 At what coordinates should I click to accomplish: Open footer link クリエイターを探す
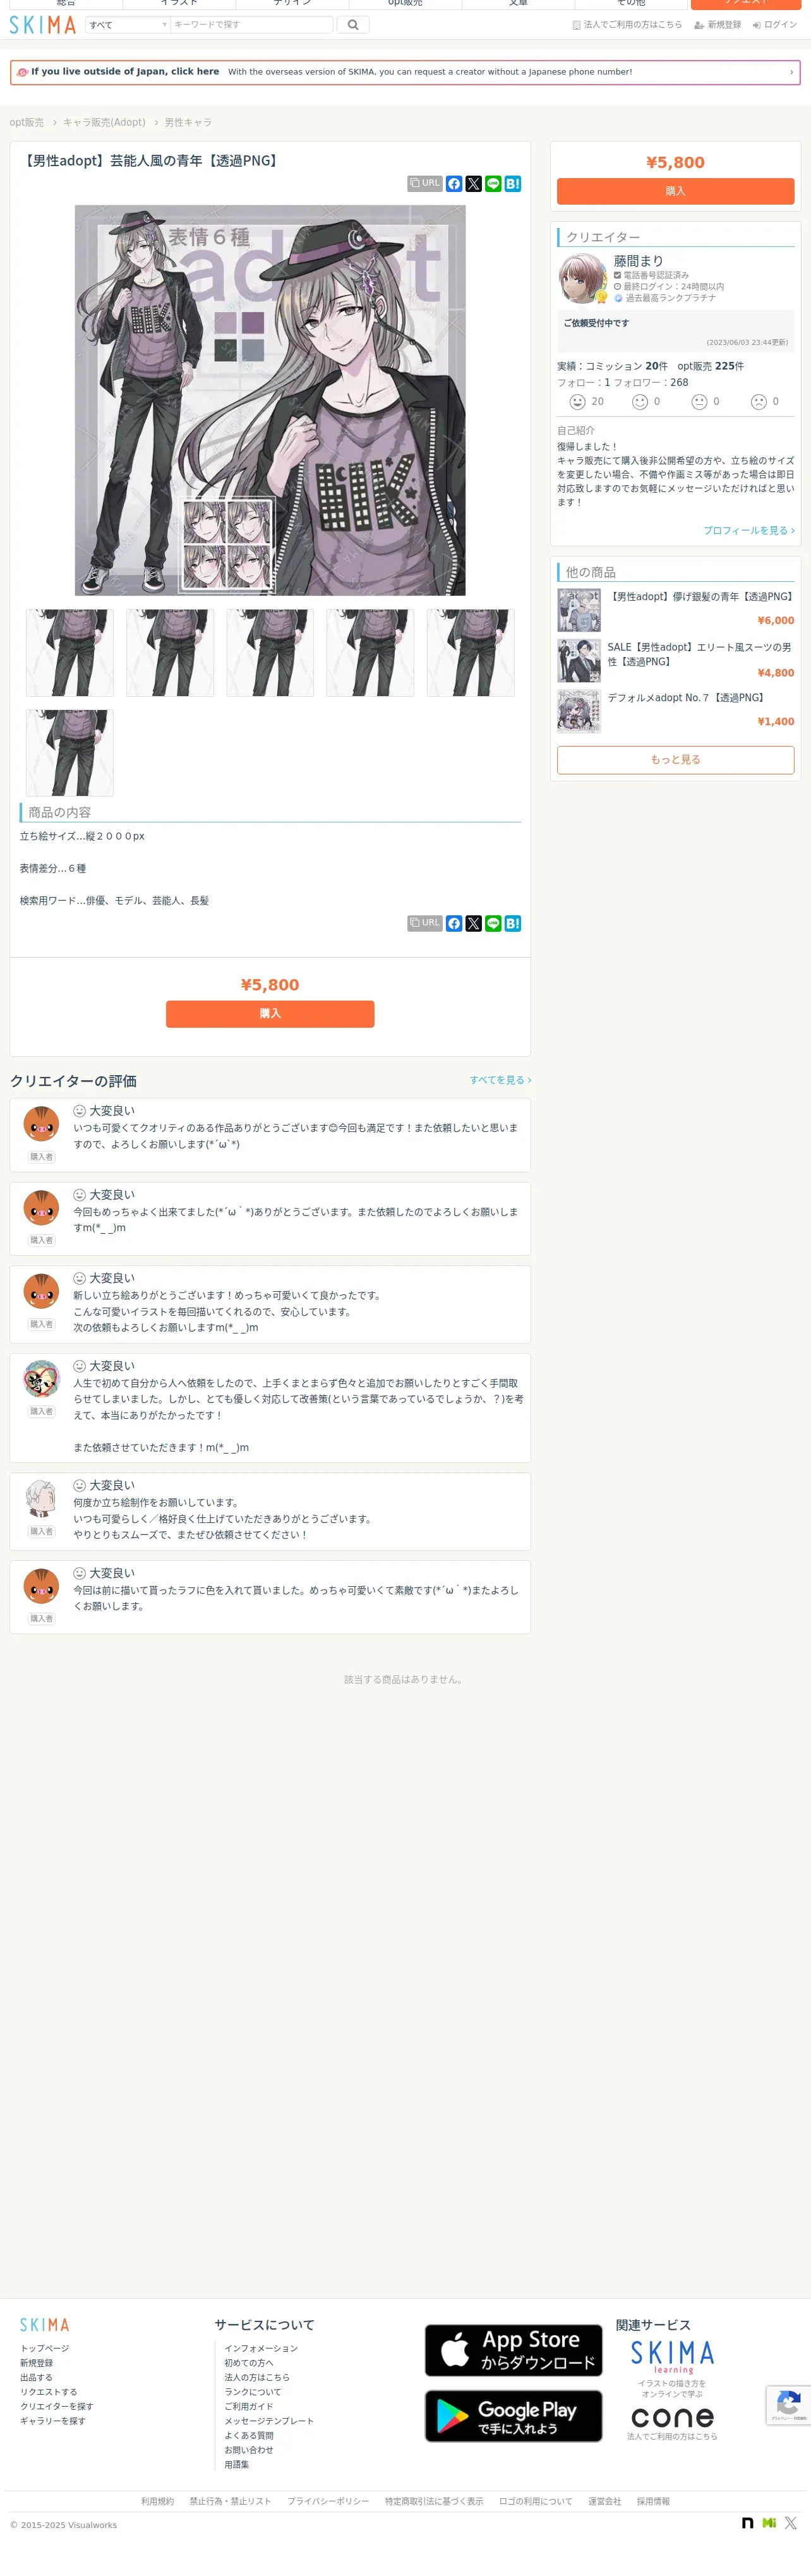pos(57,2406)
